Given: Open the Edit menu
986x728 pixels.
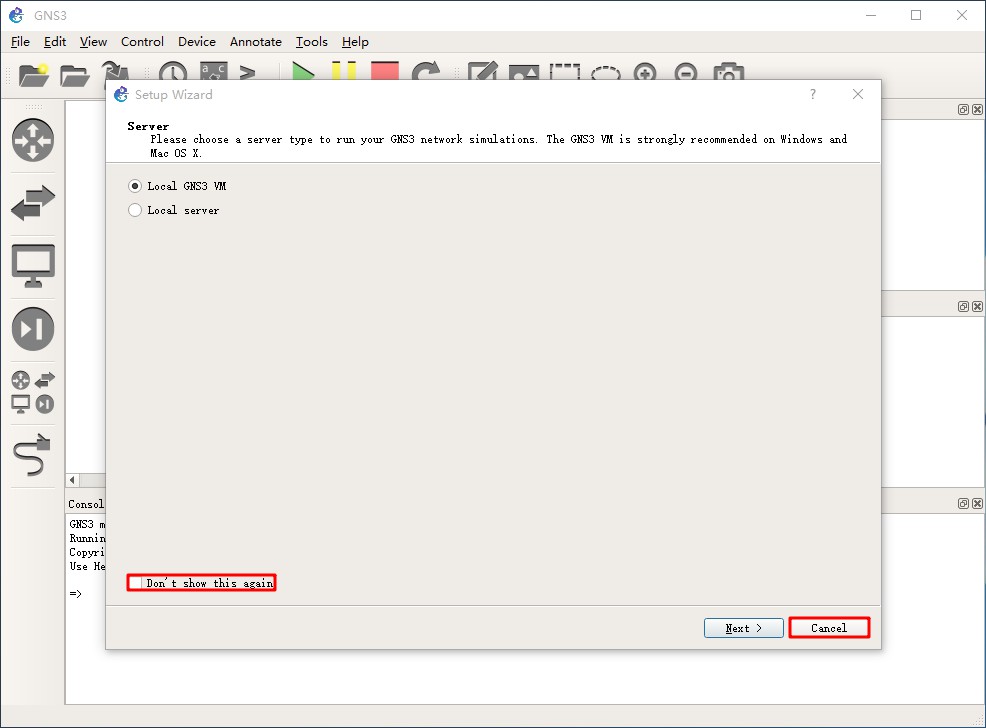Looking at the screenshot, I should (55, 41).
